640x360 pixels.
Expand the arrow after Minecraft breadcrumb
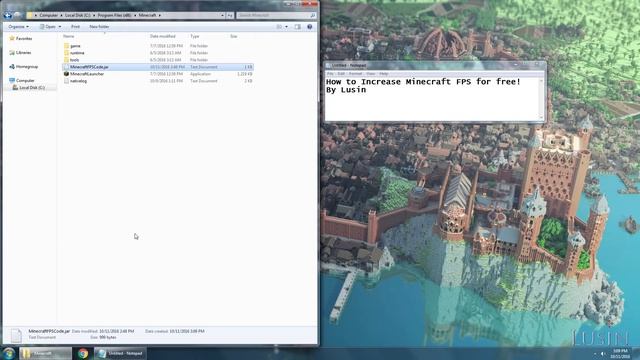click(160, 15)
